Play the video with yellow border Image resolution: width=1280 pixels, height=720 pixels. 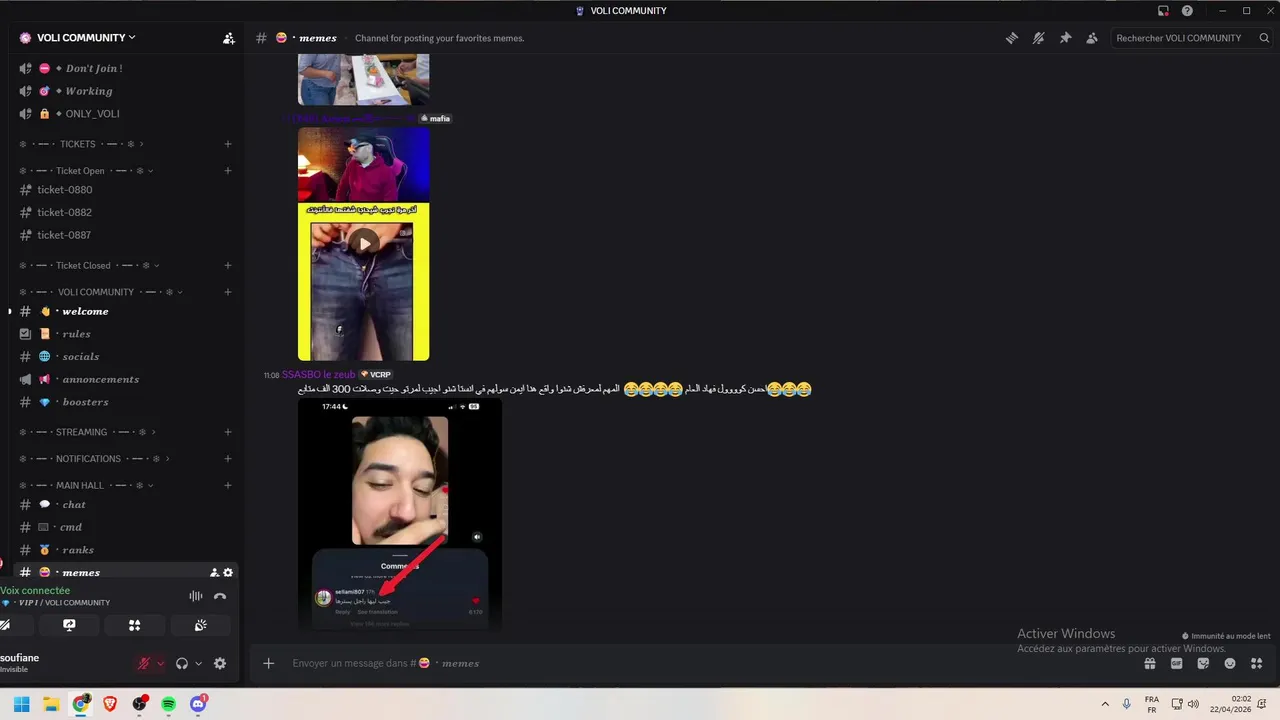364,243
